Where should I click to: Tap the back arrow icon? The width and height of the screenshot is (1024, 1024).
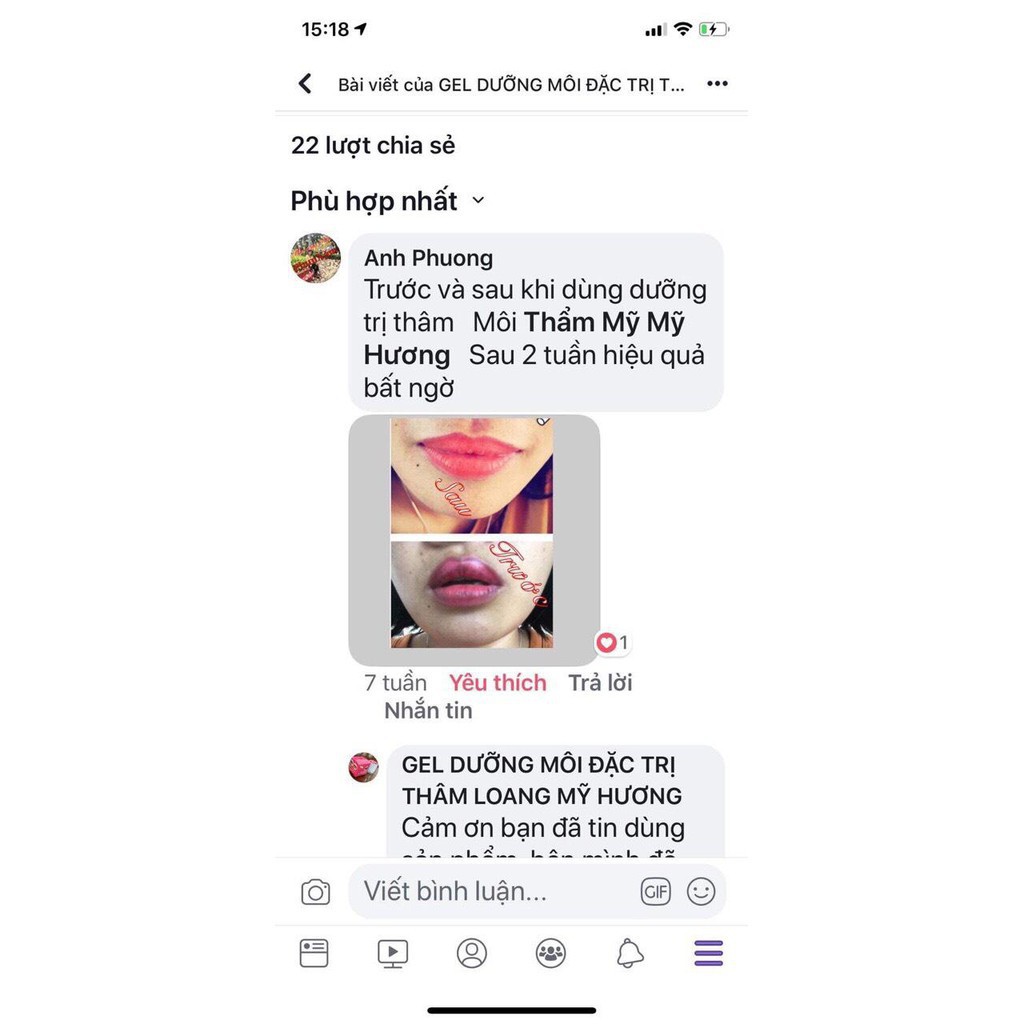(x=305, y=84)
